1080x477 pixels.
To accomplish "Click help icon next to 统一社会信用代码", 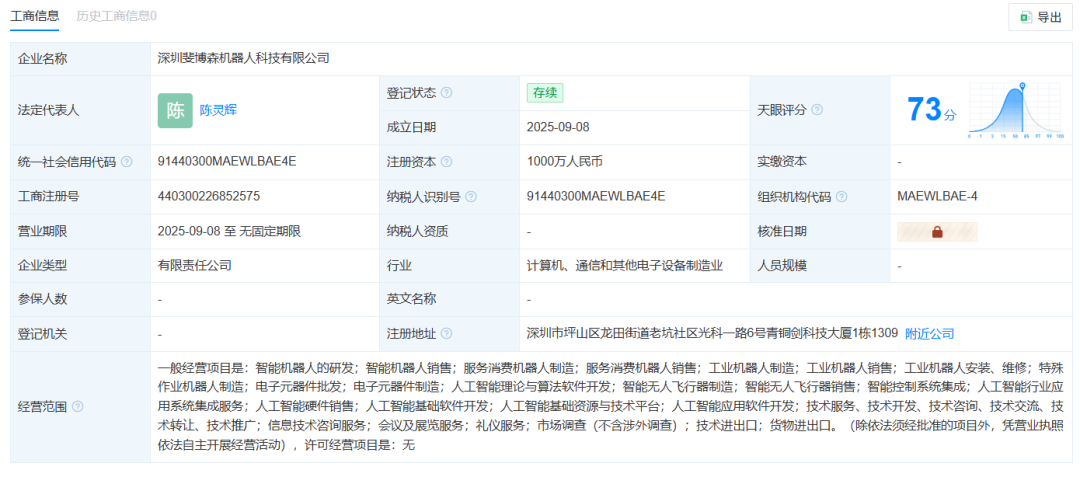I will coord(126,162).
